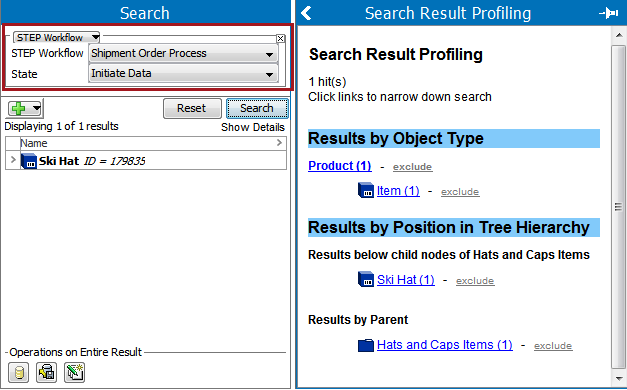Click the '1 hit(s)' text

pyautogui.click(x=327, y=82)
